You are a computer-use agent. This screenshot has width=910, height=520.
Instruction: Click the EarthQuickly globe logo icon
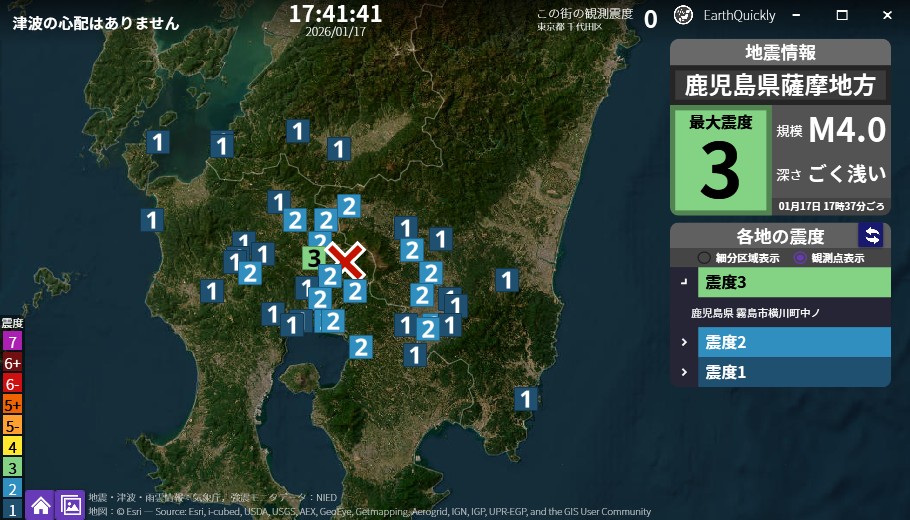tap(683, 15)
